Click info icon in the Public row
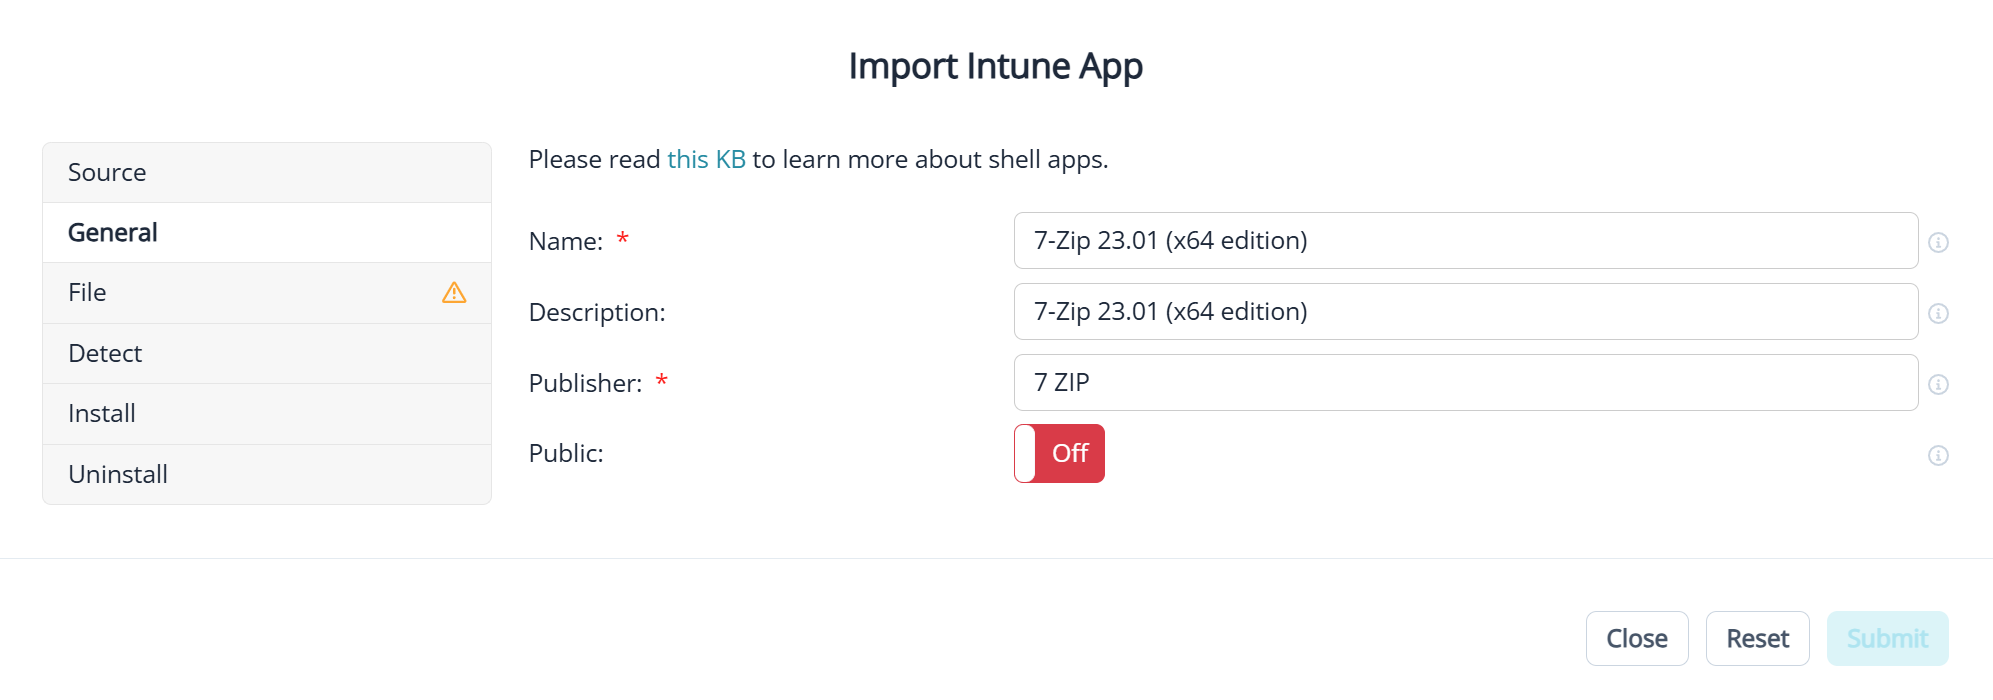 [x=1938, y=455]
